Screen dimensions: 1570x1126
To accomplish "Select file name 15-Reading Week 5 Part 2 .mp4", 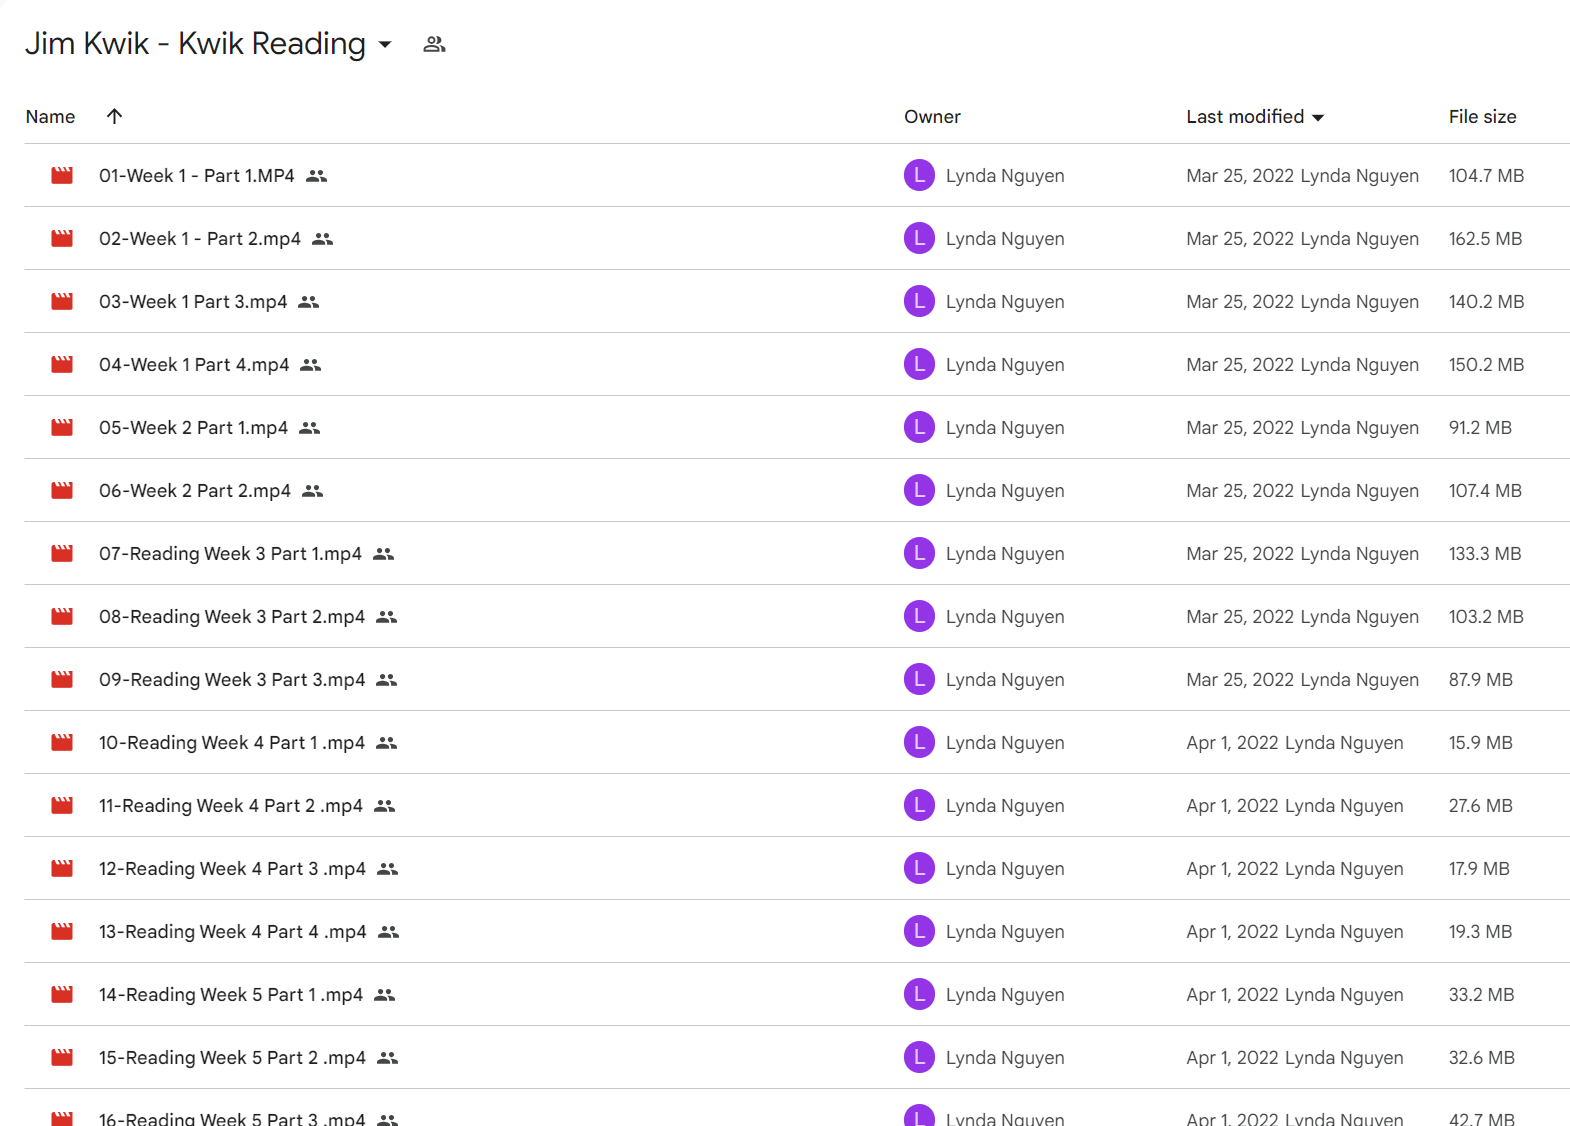I will click(232, 1057).
